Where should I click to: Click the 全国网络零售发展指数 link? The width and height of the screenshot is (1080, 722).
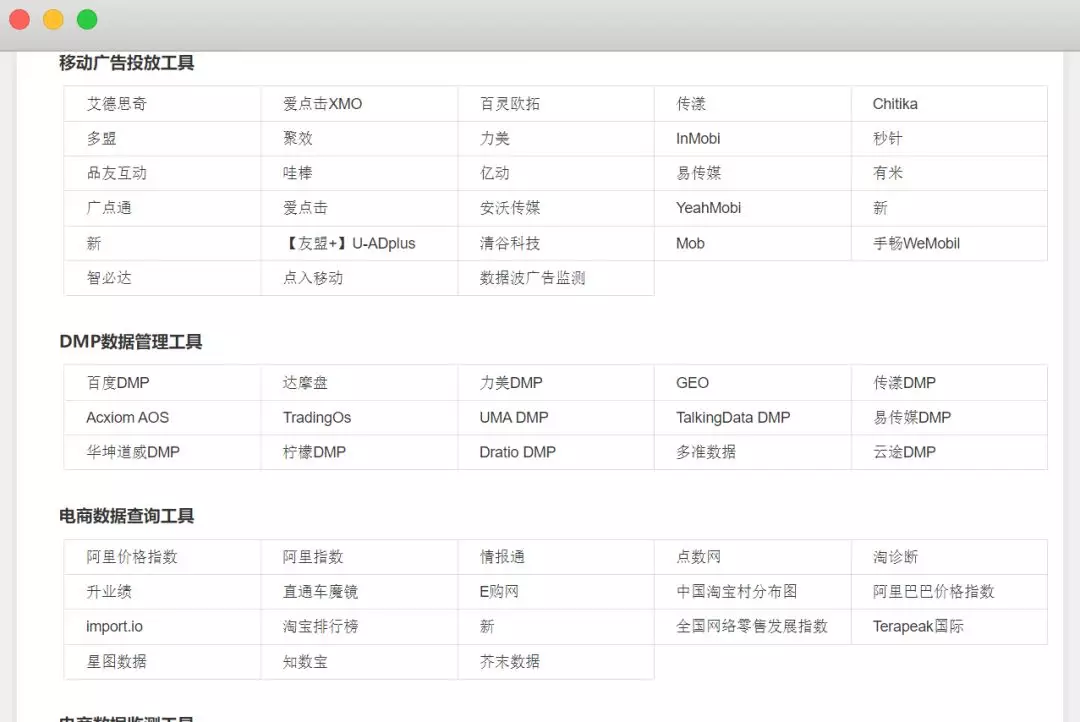point(751,626)
